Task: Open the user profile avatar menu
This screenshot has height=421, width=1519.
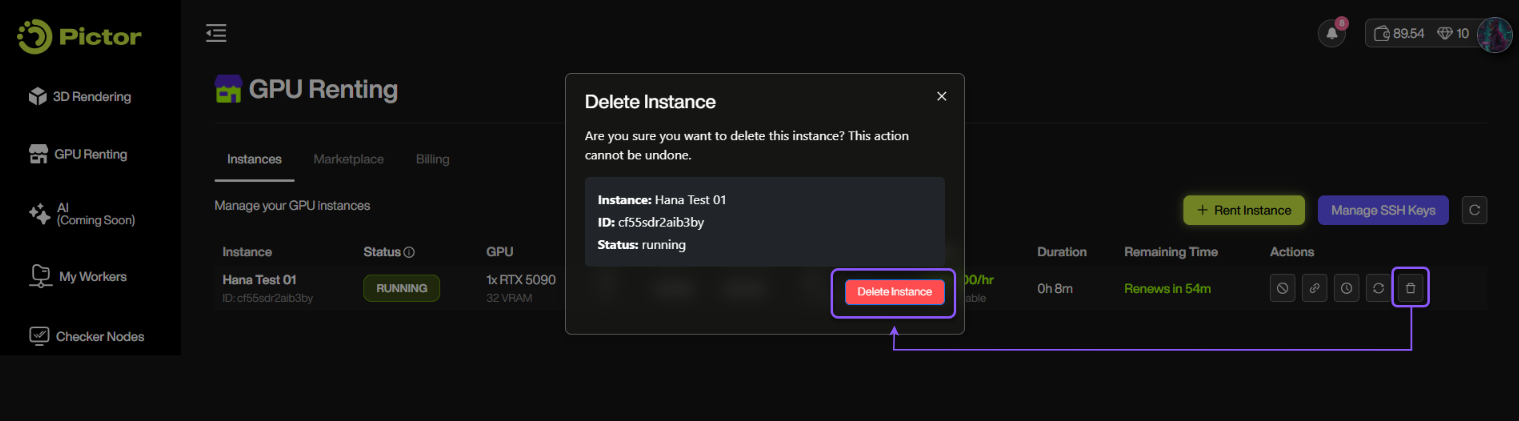Action: (x=1494, y=33)
